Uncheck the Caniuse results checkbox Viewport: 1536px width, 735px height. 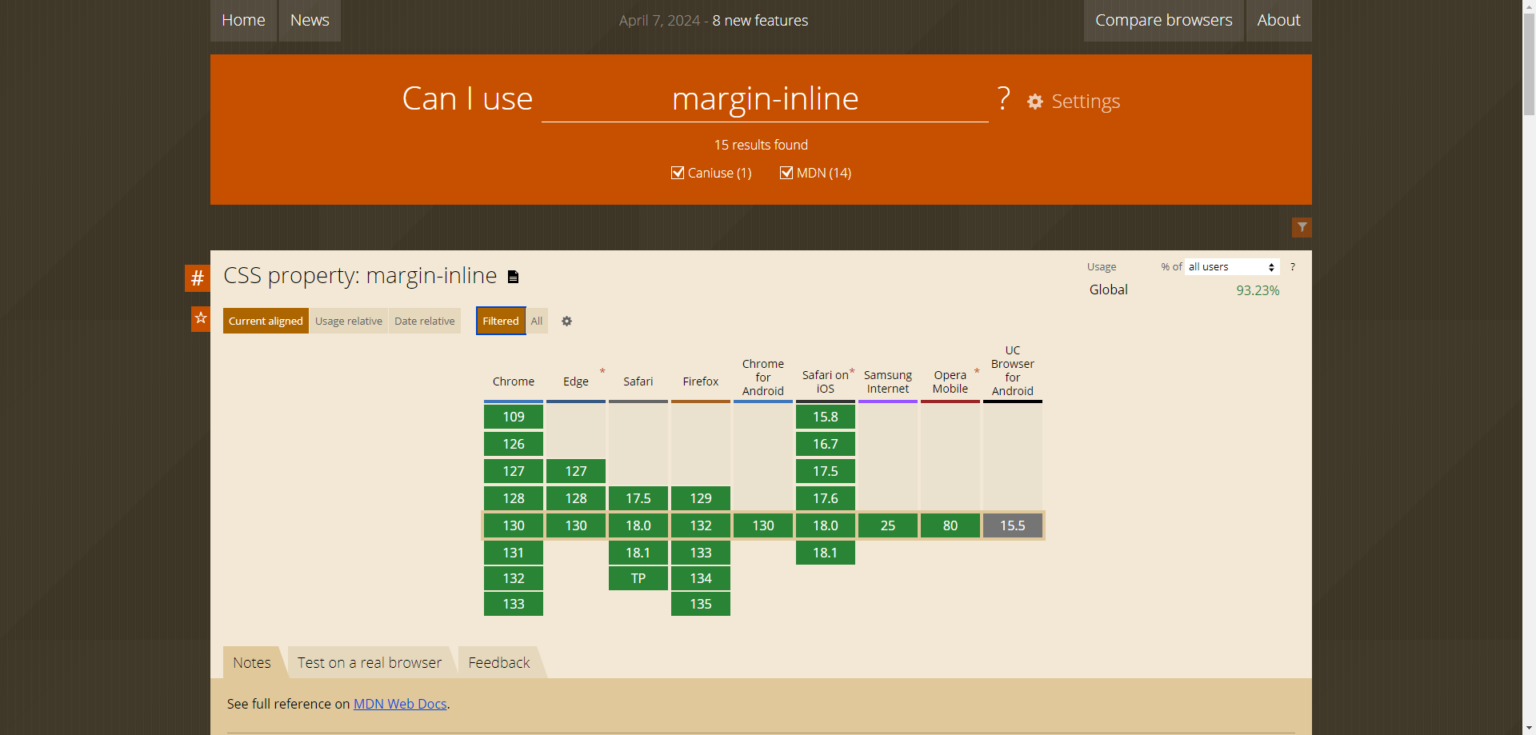[x=677, y=173]
